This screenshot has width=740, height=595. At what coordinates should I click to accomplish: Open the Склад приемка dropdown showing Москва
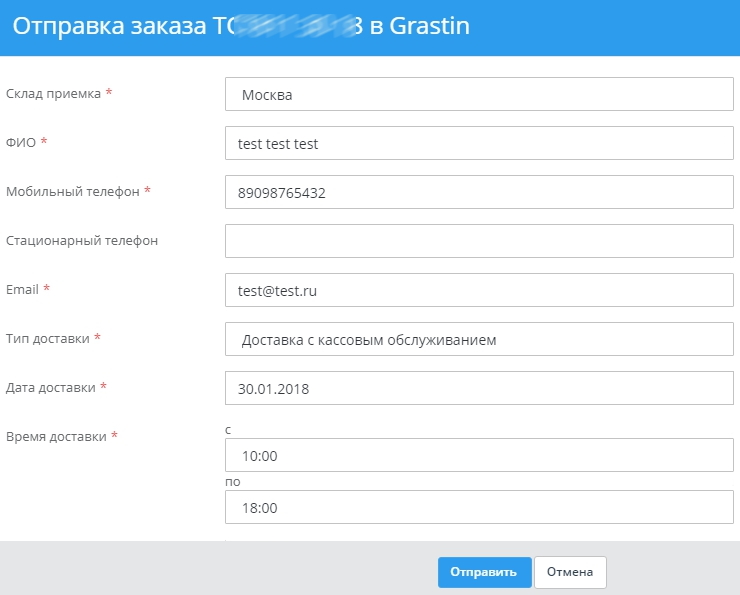click(479, 95)
